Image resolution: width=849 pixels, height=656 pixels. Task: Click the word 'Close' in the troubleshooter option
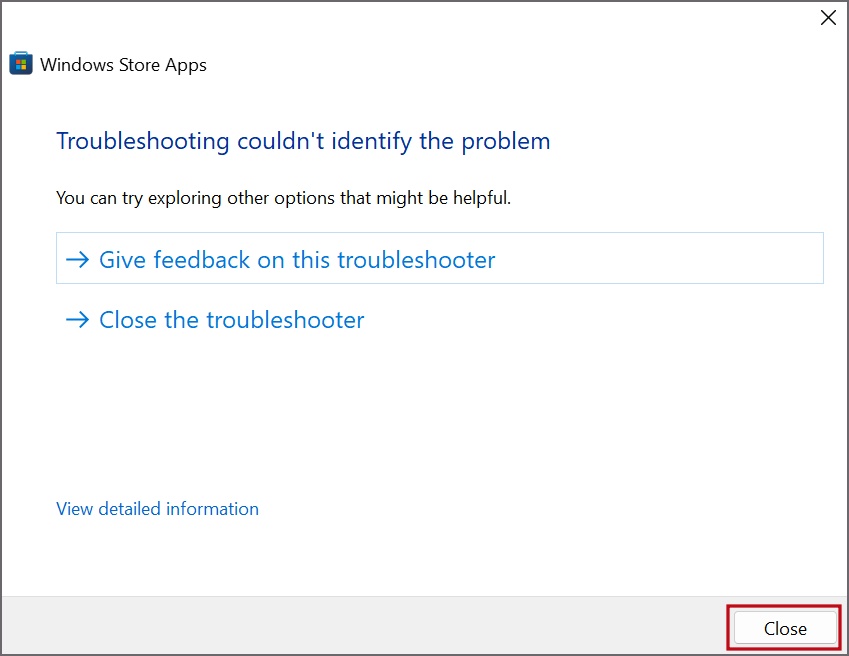[129, 320]
